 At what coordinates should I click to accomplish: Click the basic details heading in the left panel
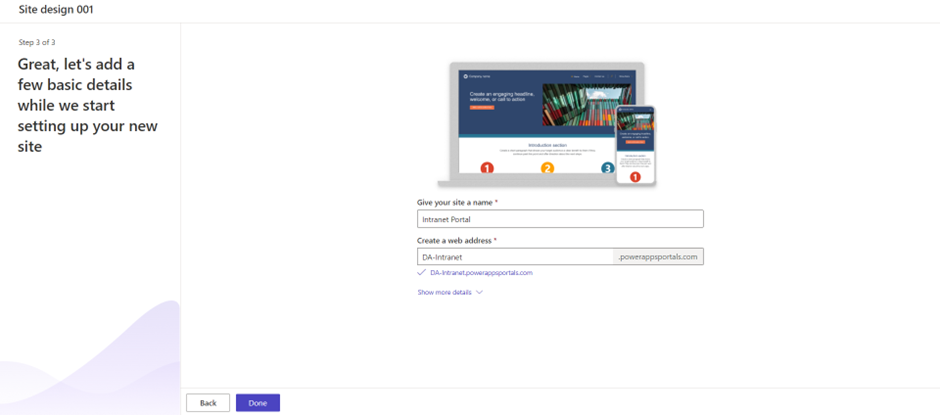[x=88, y=105]
